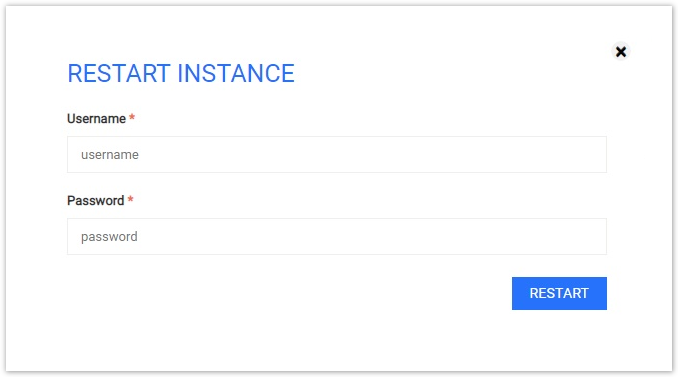Dismiss the dialog using the black X
The height and width of the screenshot is (377, 678).
pyautogui.click(x=620, y=52)
